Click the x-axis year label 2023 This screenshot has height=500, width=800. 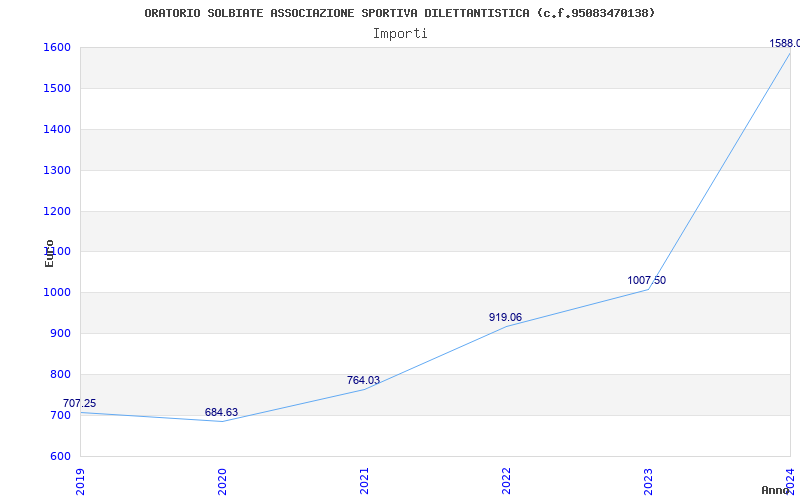click(647, 482)
